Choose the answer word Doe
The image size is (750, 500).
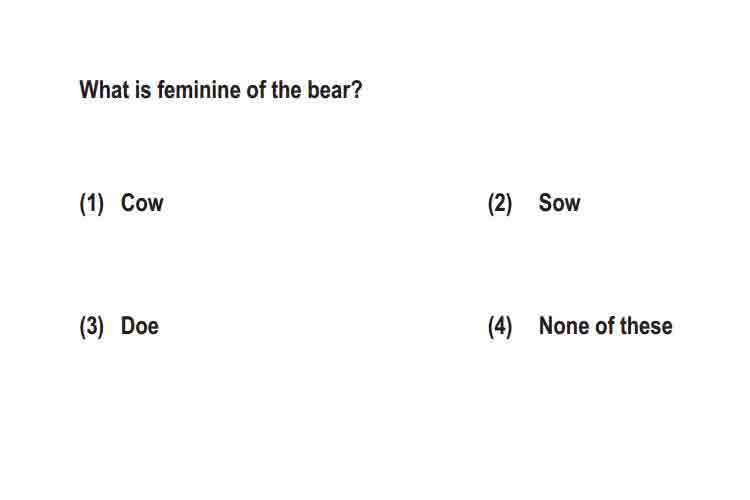point(140,326)
